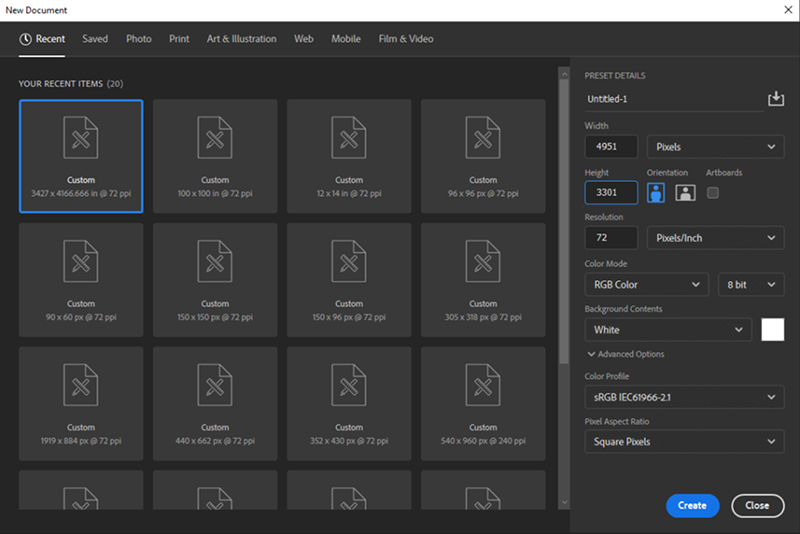Open the Background Contents White dropdown
Image resolution: width=800 pixels, height=534 pixels.
pyautogui.click(x=667, y=330)
